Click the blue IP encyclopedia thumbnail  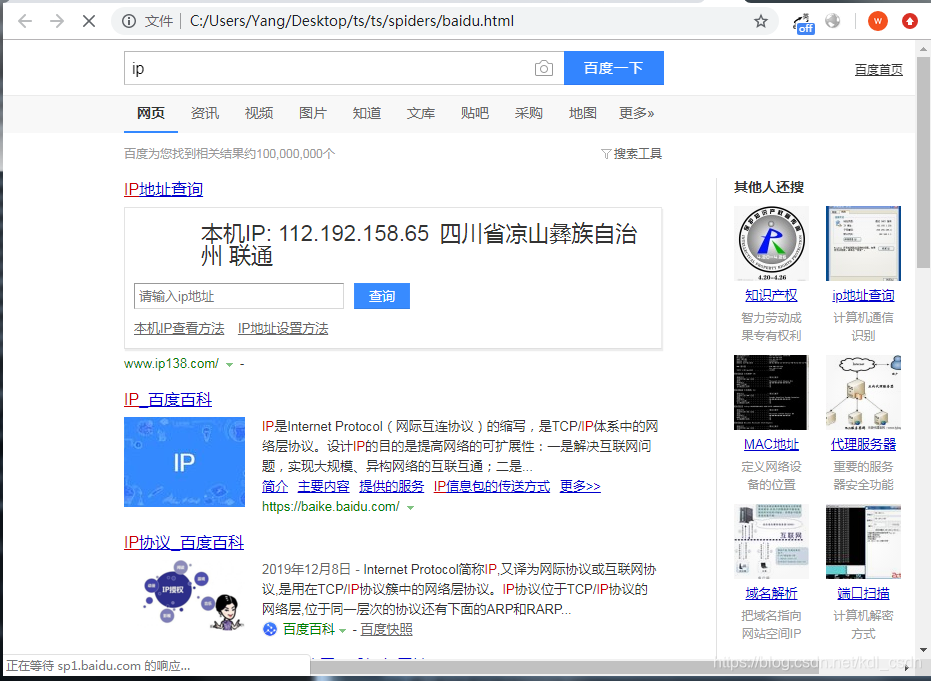click(x=184, y=462)
